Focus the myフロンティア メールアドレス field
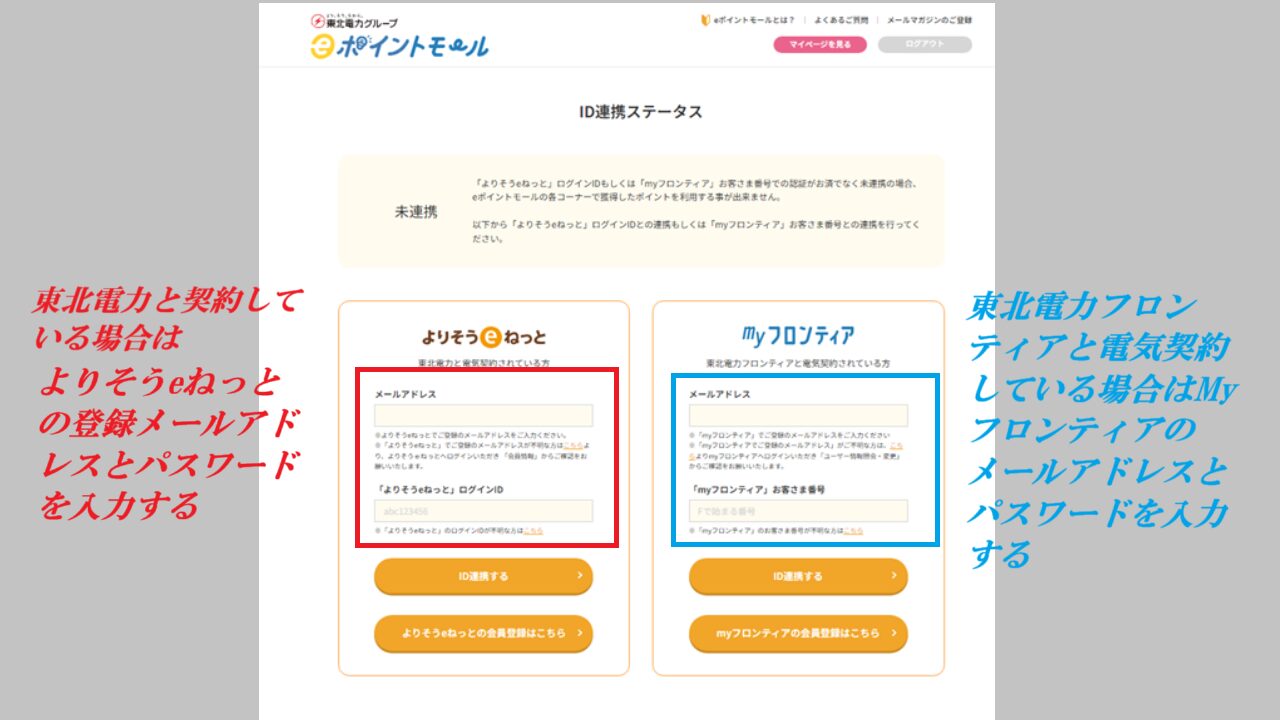Image resolution: width=1280 pixels, height=720 pixels. click(x=798, y=415)
